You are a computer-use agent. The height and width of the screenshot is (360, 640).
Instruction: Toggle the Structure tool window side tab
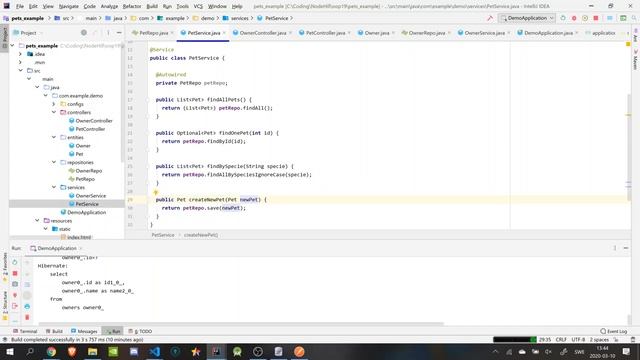coord(5,306)
